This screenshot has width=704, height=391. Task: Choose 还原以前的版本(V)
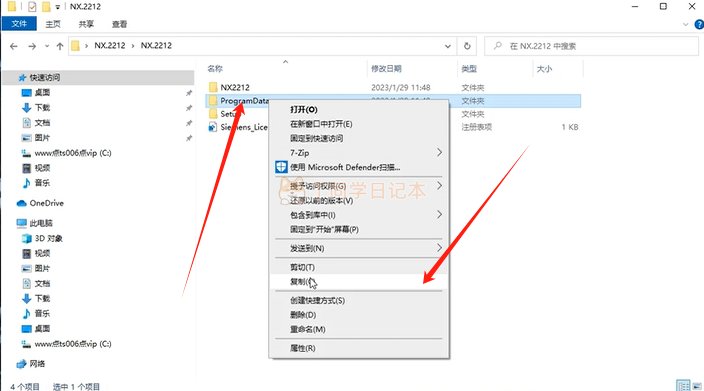359,200
